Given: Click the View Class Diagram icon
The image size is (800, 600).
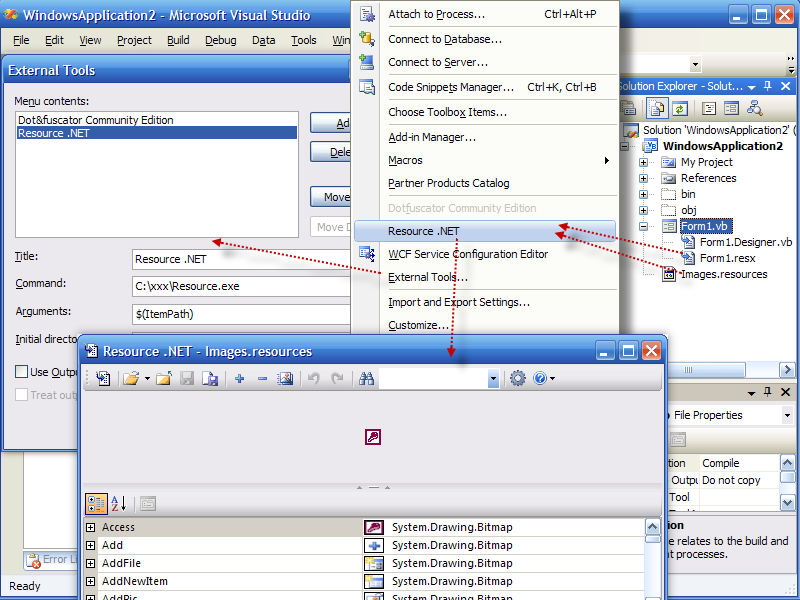Looking at the screenshot, I should (754, 108).
